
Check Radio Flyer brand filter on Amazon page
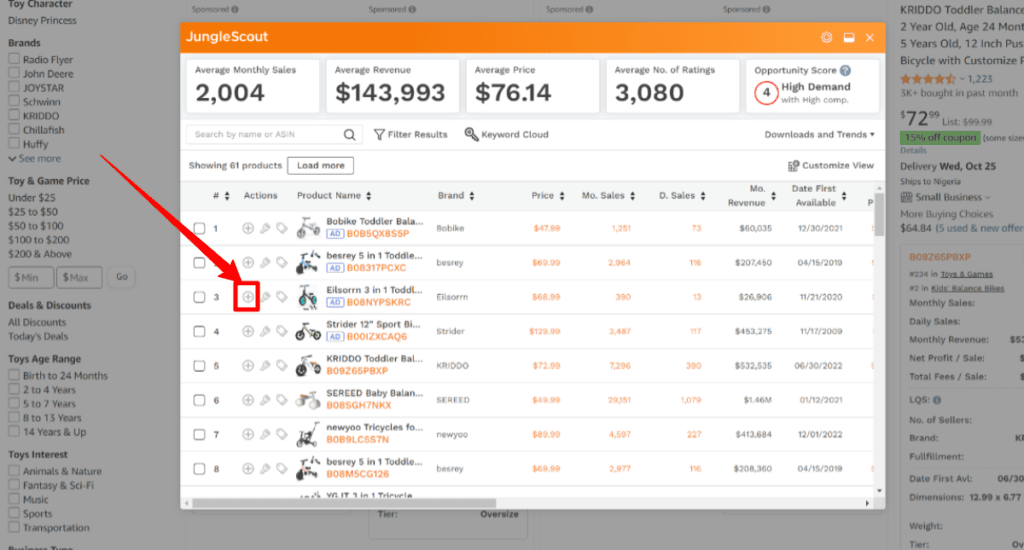(x=14, y=59)
